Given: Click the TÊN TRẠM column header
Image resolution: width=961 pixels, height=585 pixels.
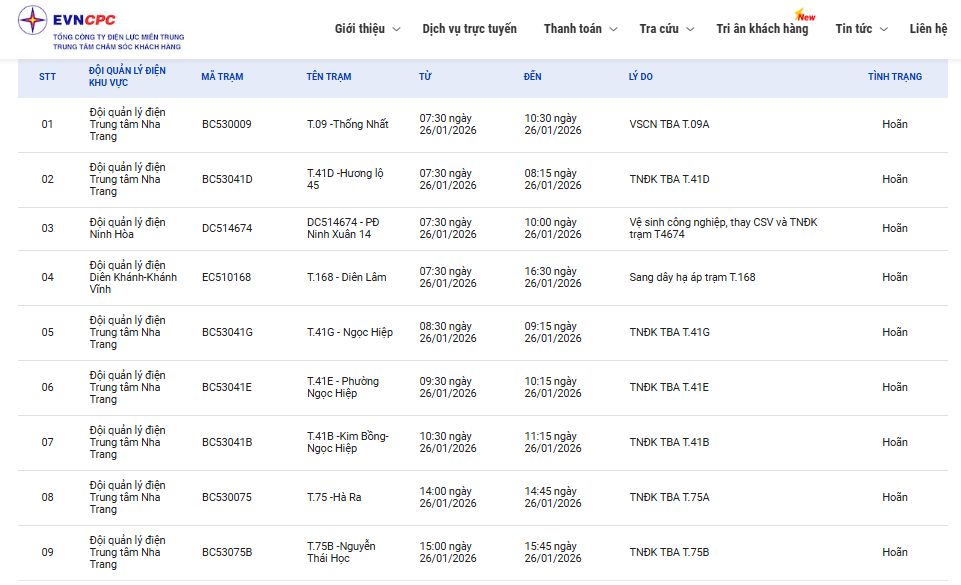Looking at the screenshot, I should [x=328, y=77].
